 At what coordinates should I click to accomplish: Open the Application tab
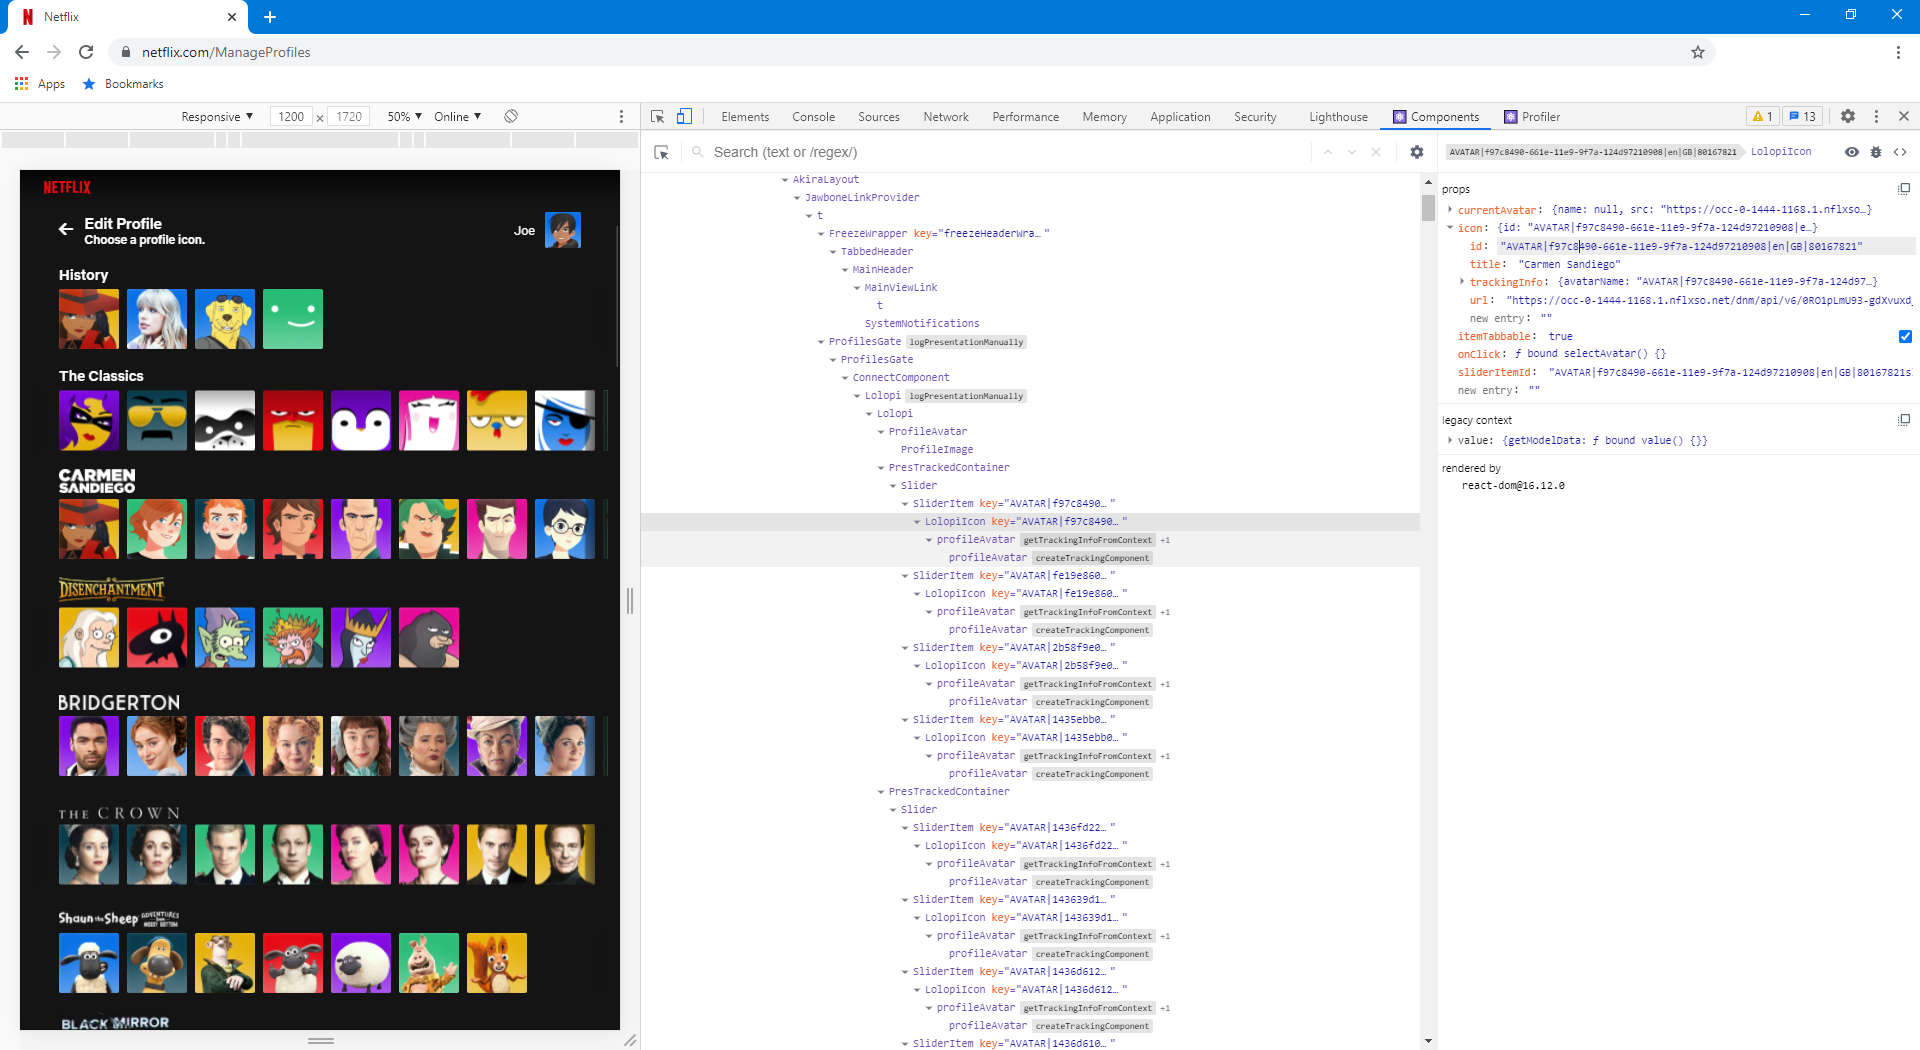click(x=1180, y=117)
